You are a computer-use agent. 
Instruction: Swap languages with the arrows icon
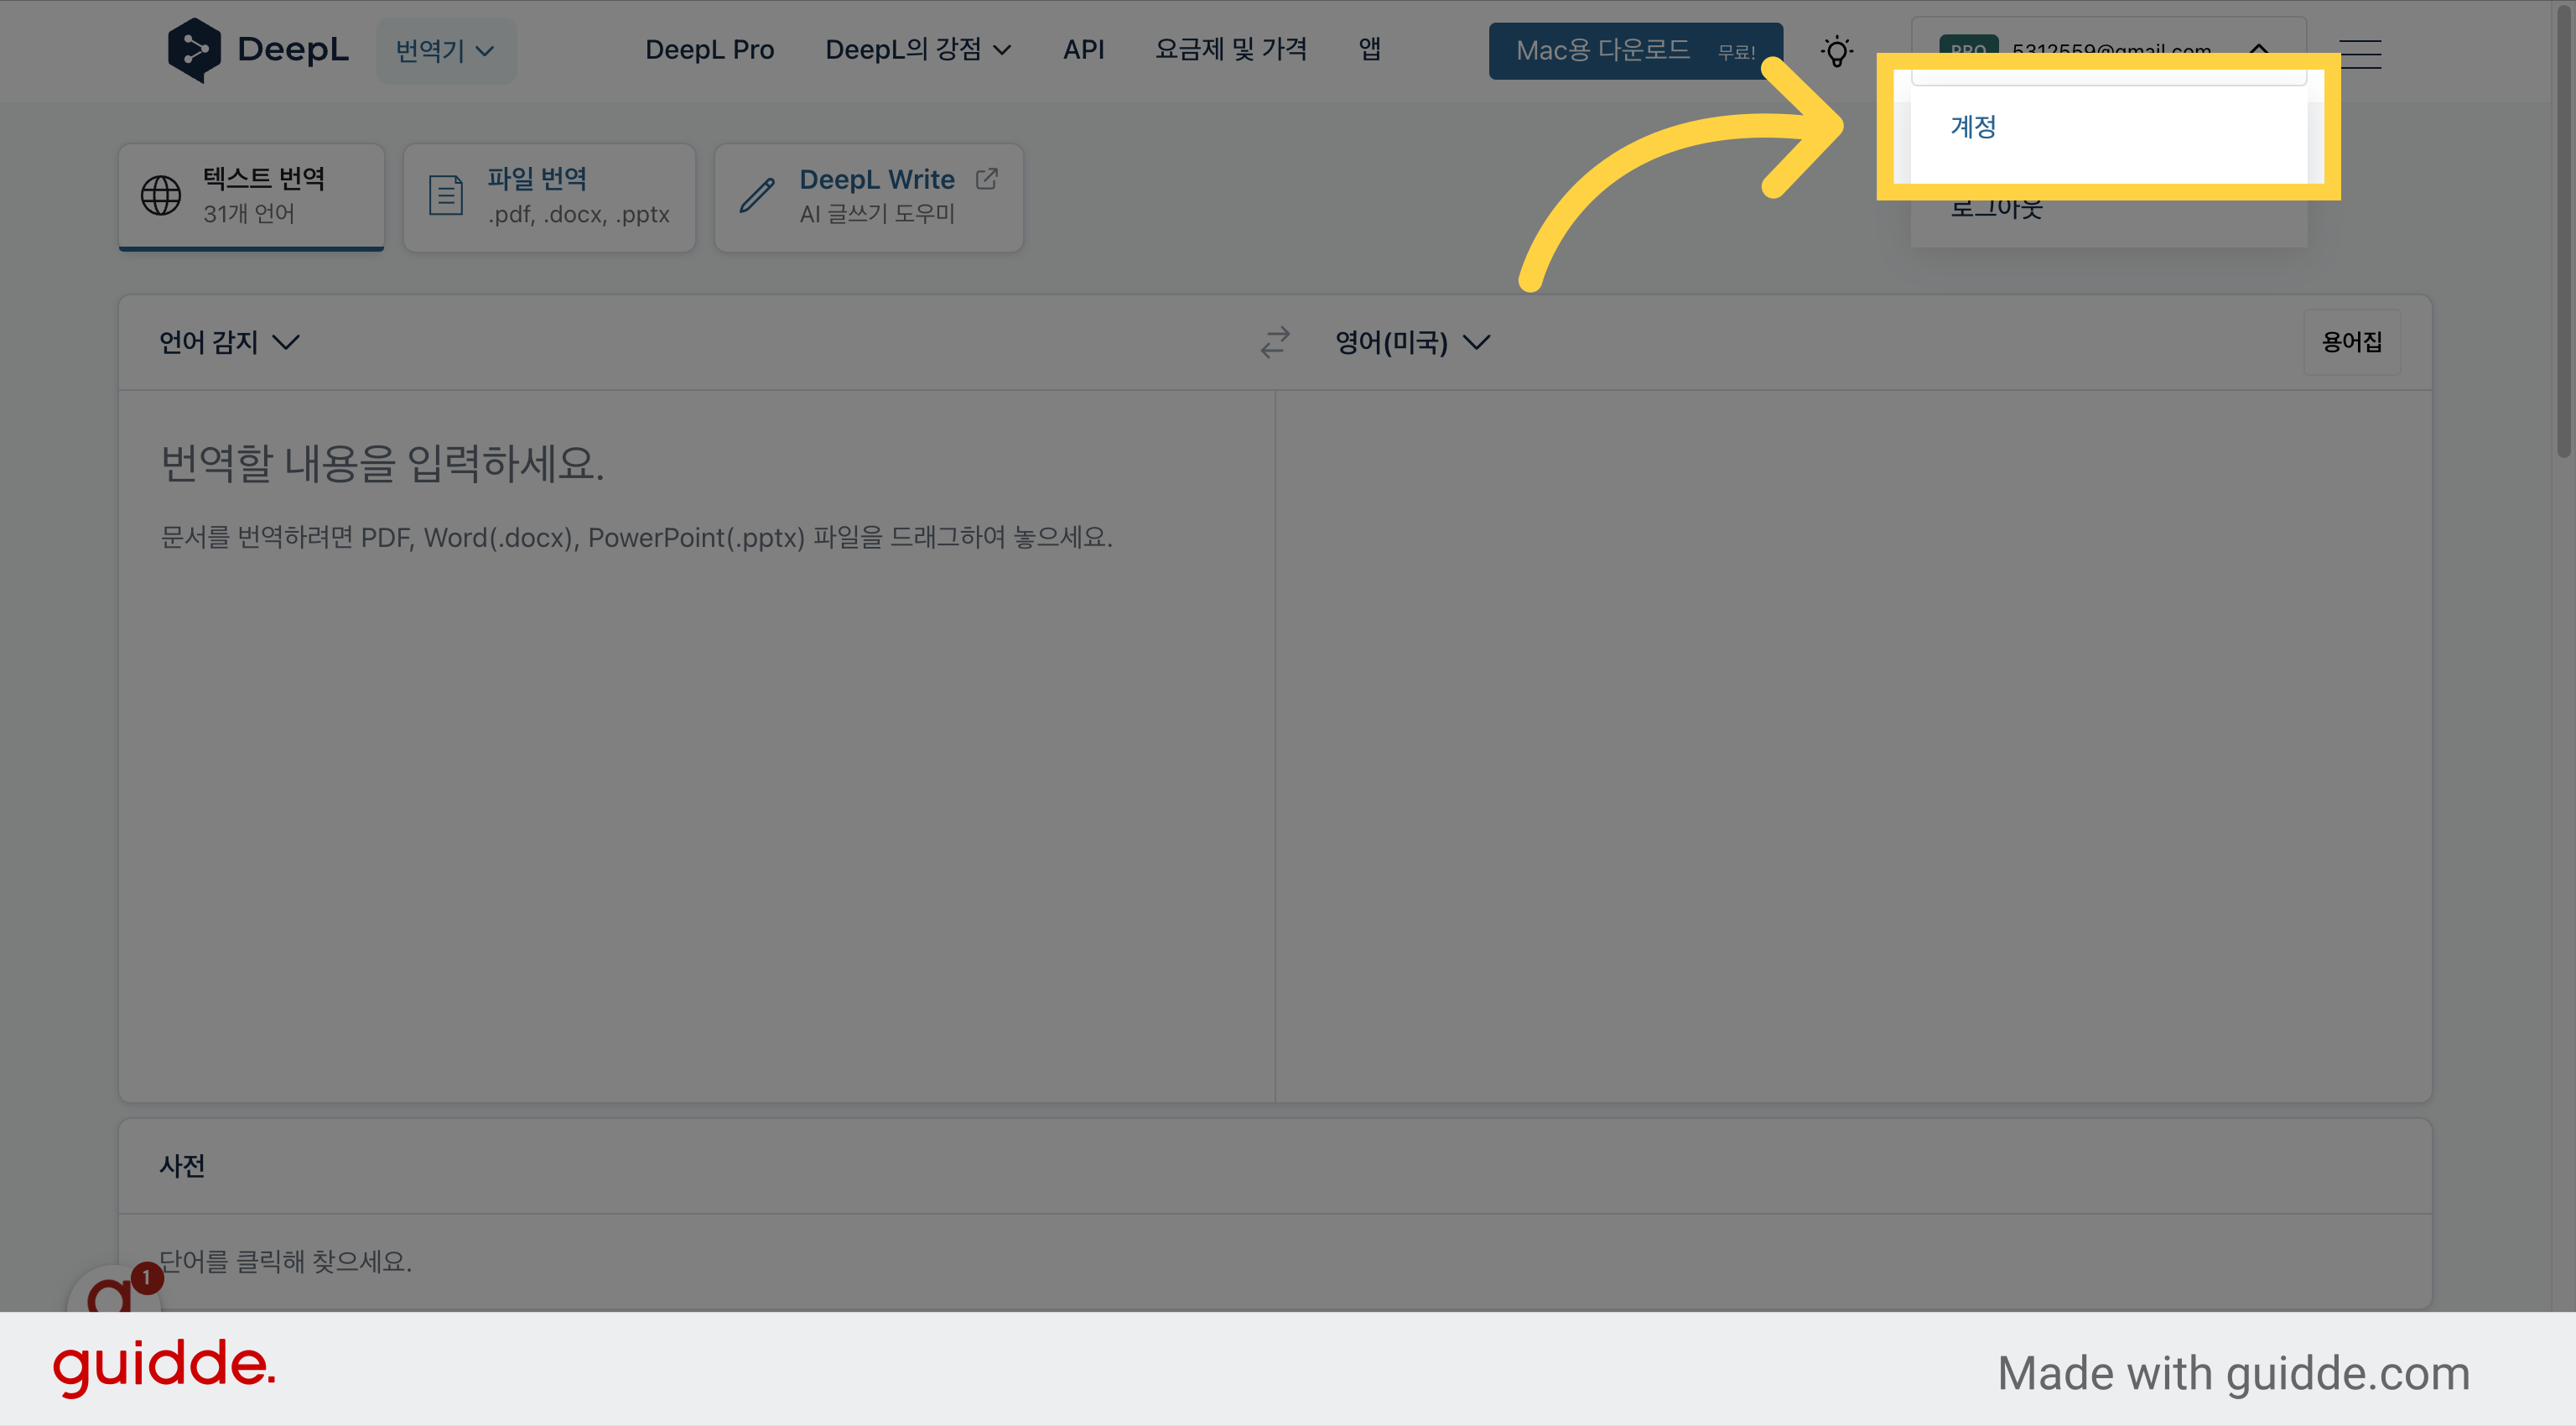pyautogui.click(x=1275, y=342)
